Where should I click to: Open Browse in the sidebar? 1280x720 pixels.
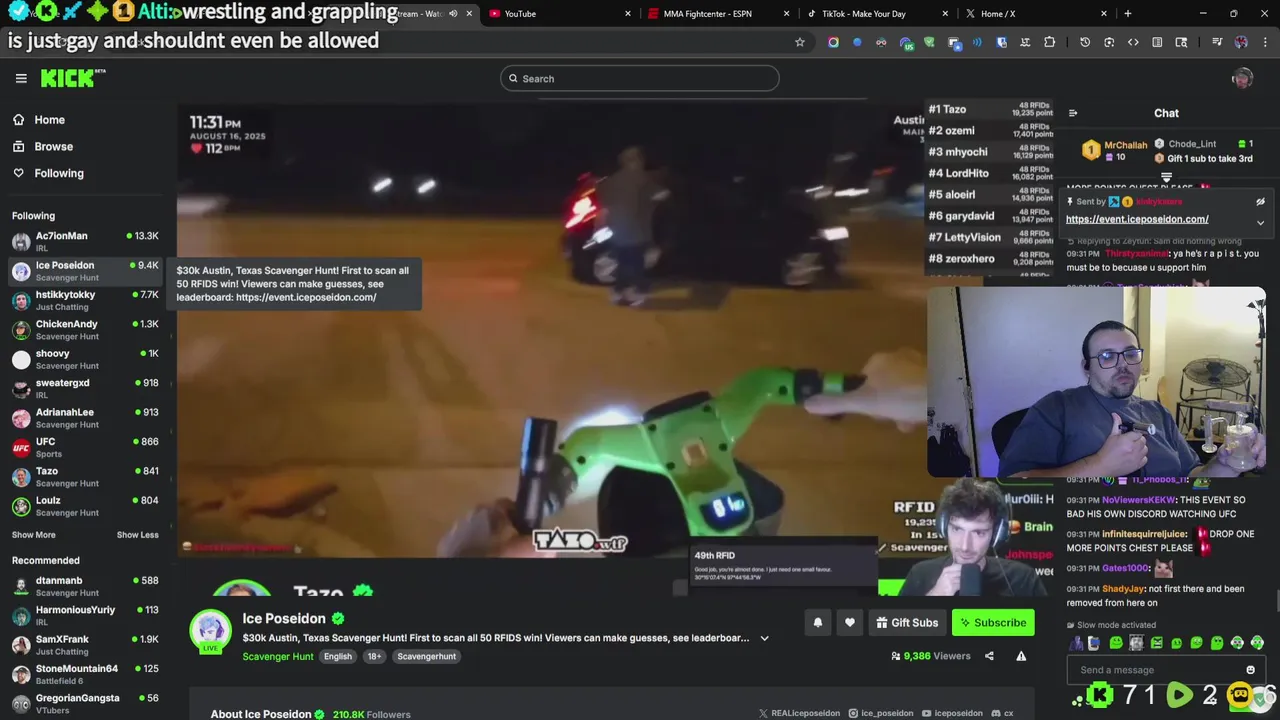[43, 146]
